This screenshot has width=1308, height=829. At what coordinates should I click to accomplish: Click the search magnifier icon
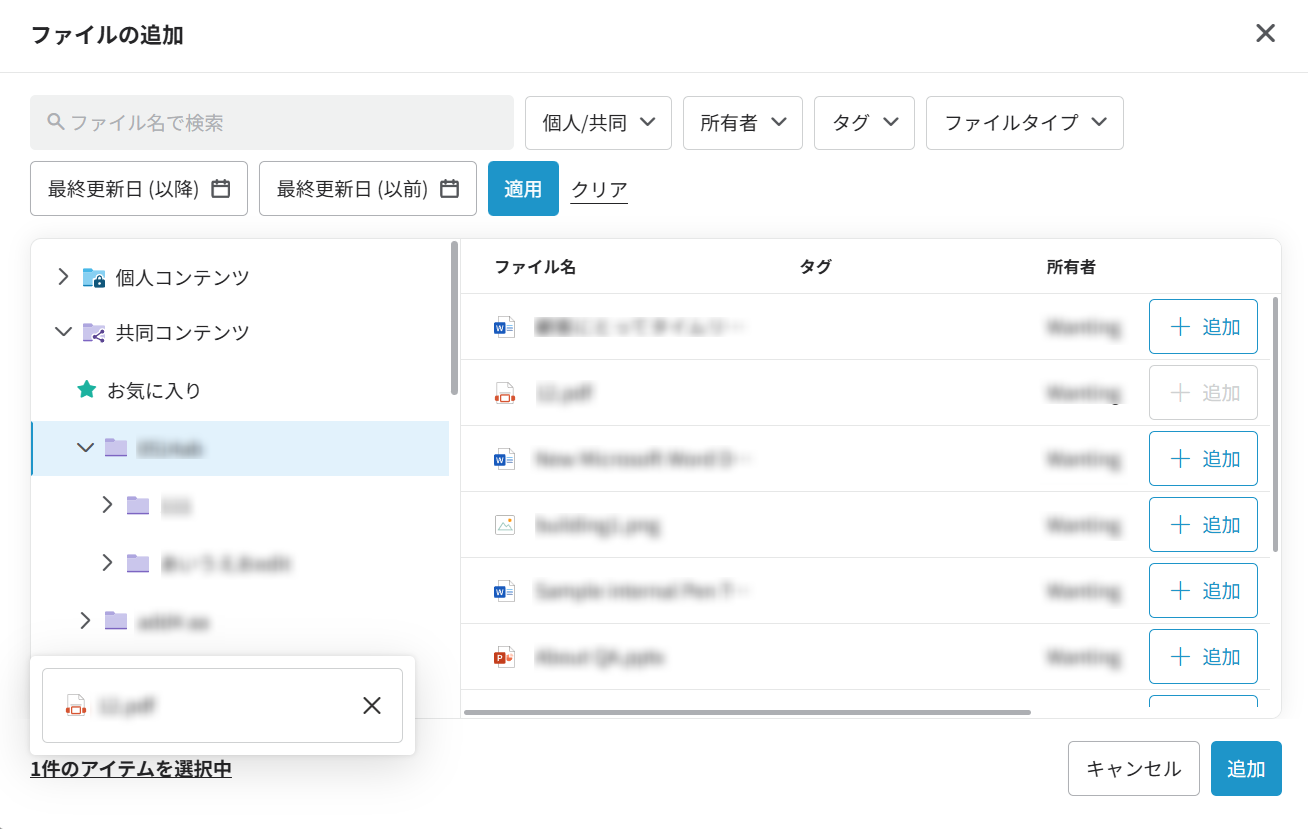click(56, 122)
